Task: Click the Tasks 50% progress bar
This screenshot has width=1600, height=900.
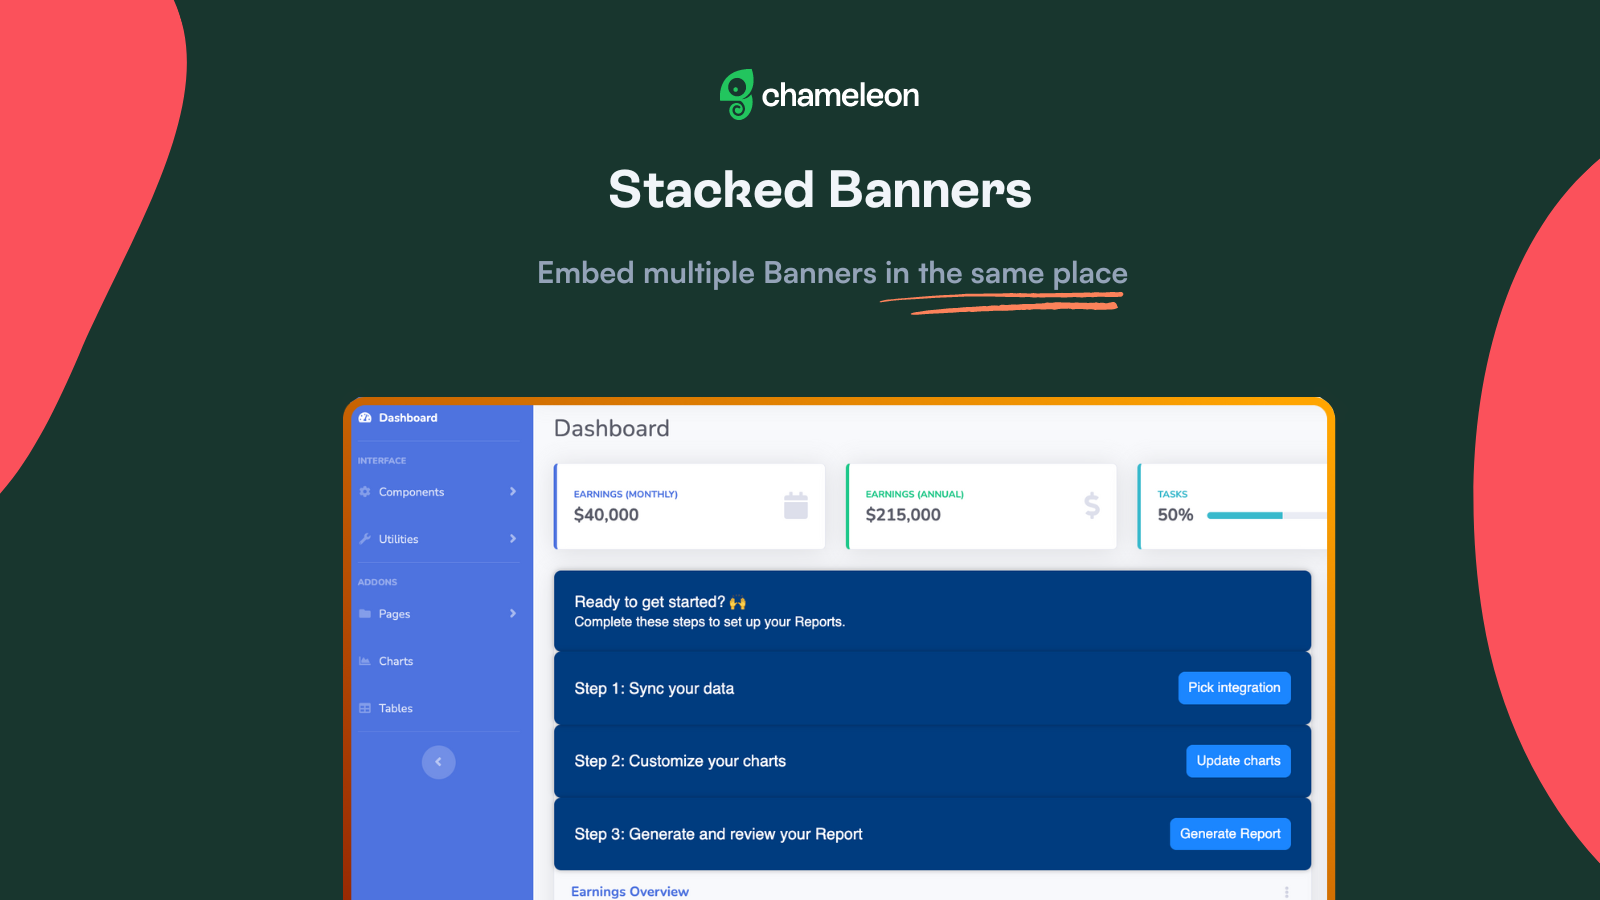Action: point(1267,516)
